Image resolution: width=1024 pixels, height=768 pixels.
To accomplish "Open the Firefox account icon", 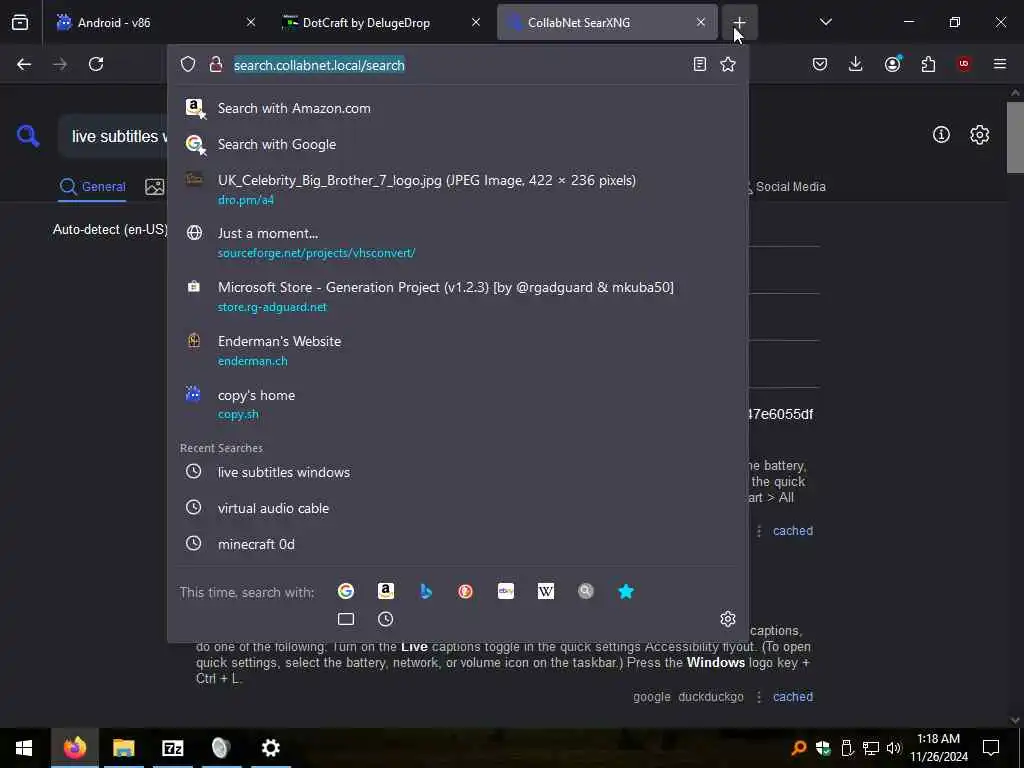I will coord(892,64).
